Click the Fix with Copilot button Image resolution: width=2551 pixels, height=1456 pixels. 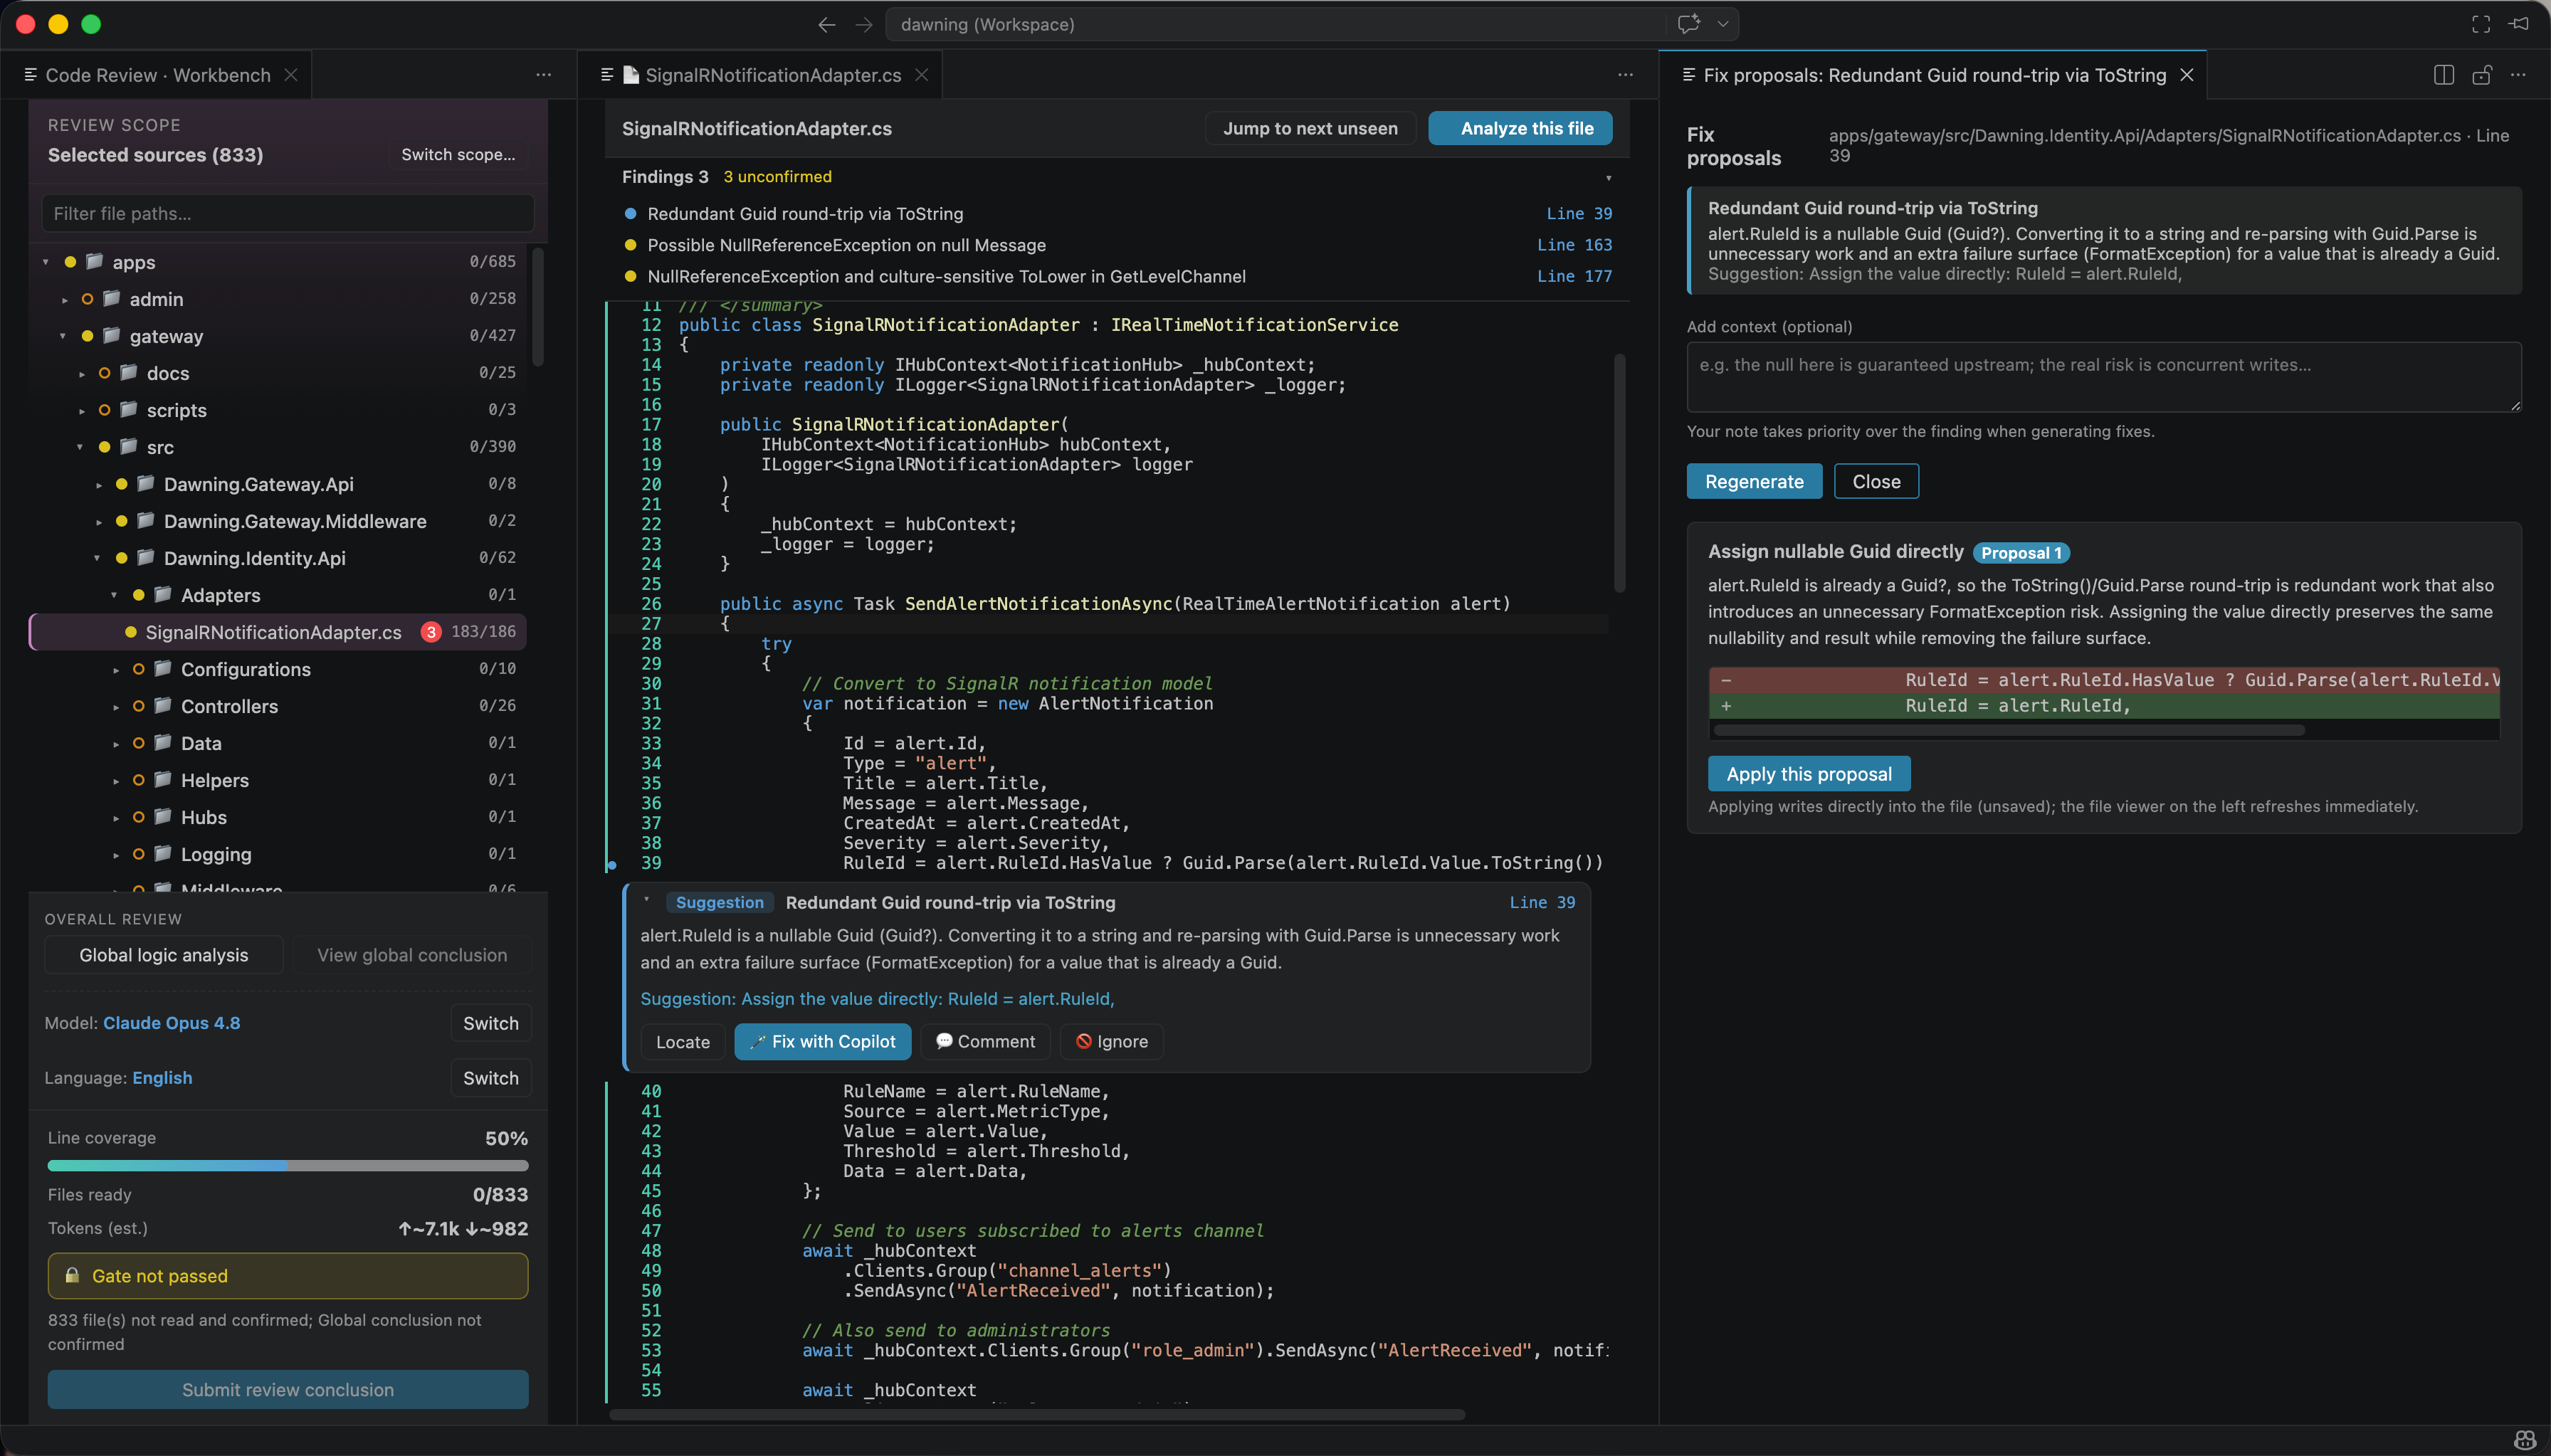click(x=823, y=1041)
